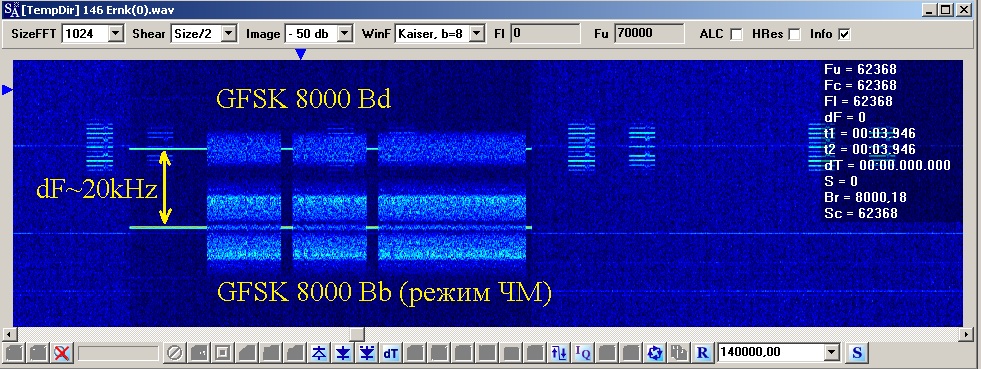Enable the ALC checkbox

pos(736,34)
